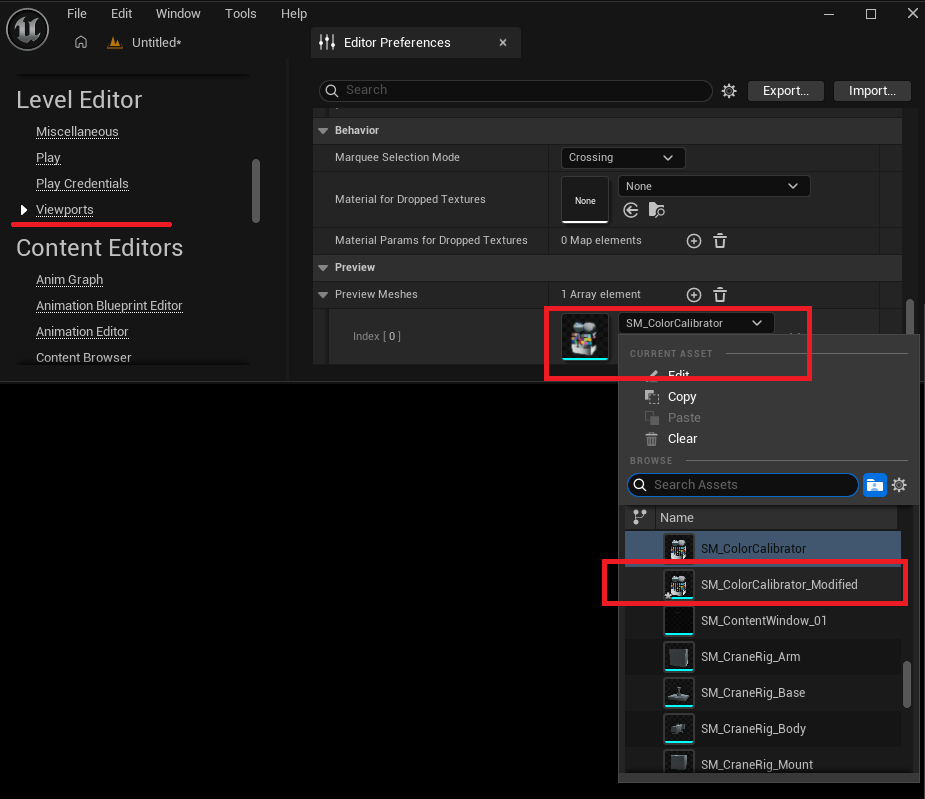Open the Anim Graph settings link
The width and height of the screenshot is (925, 799).
(70, 280)
